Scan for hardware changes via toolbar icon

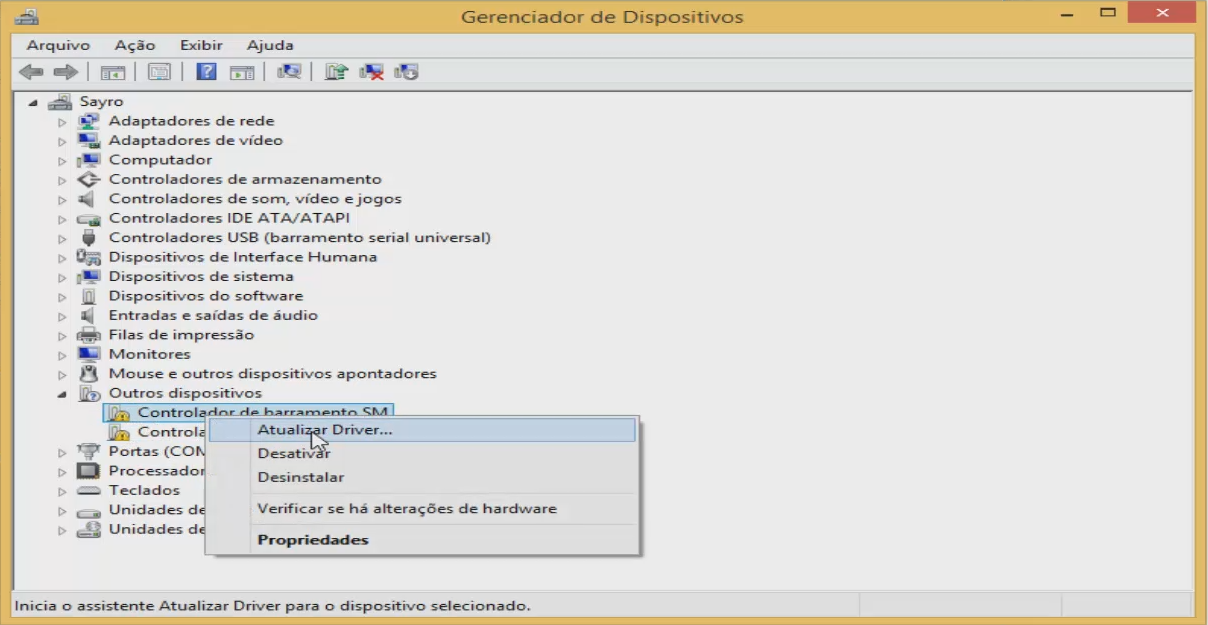click(x=289, y=72)
